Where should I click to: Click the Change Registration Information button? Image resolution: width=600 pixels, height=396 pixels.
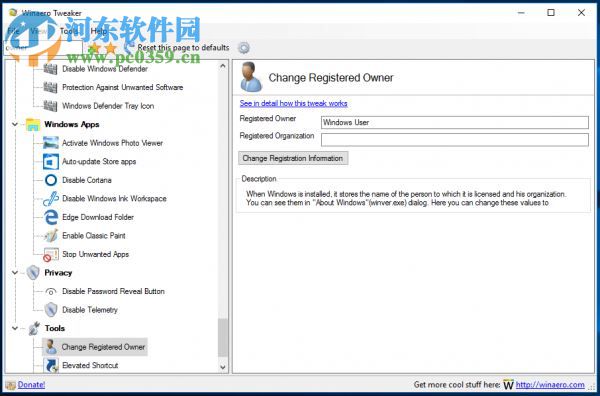[x=293, y=158]
